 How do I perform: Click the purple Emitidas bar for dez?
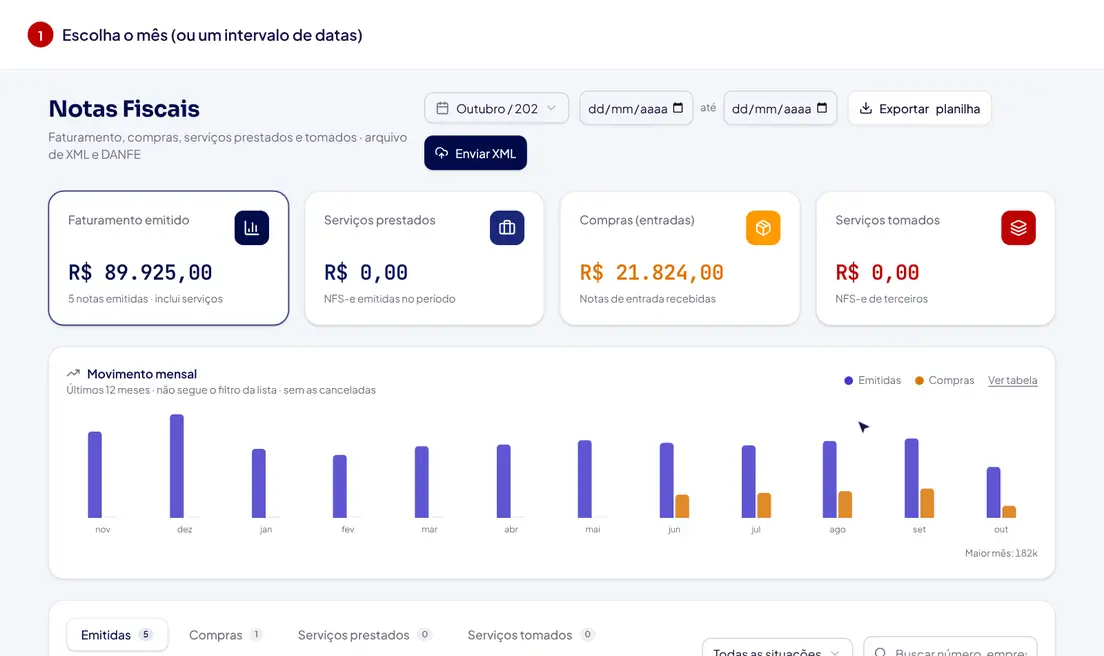pyautogui.click(x=177, y=466)
